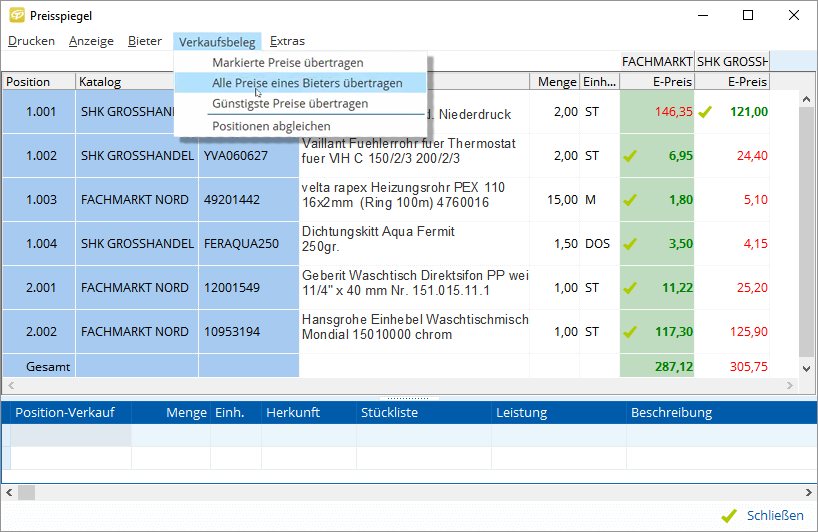Open the Drucken menu
Screen dimensions: 818x532
(x=31, y=41)
